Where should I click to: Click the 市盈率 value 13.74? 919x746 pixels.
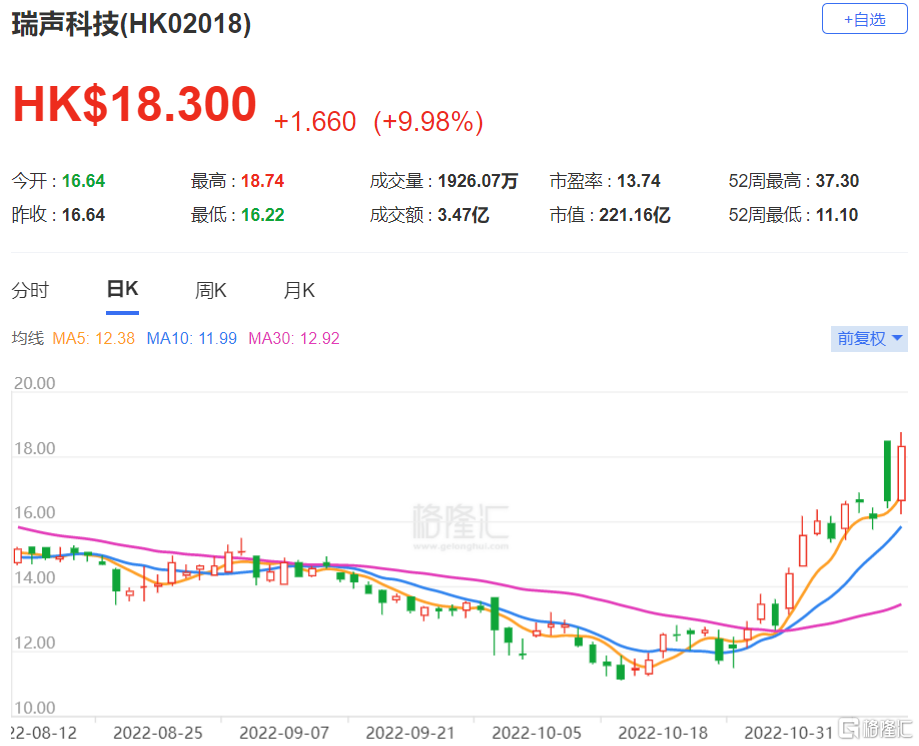(639, 181)
